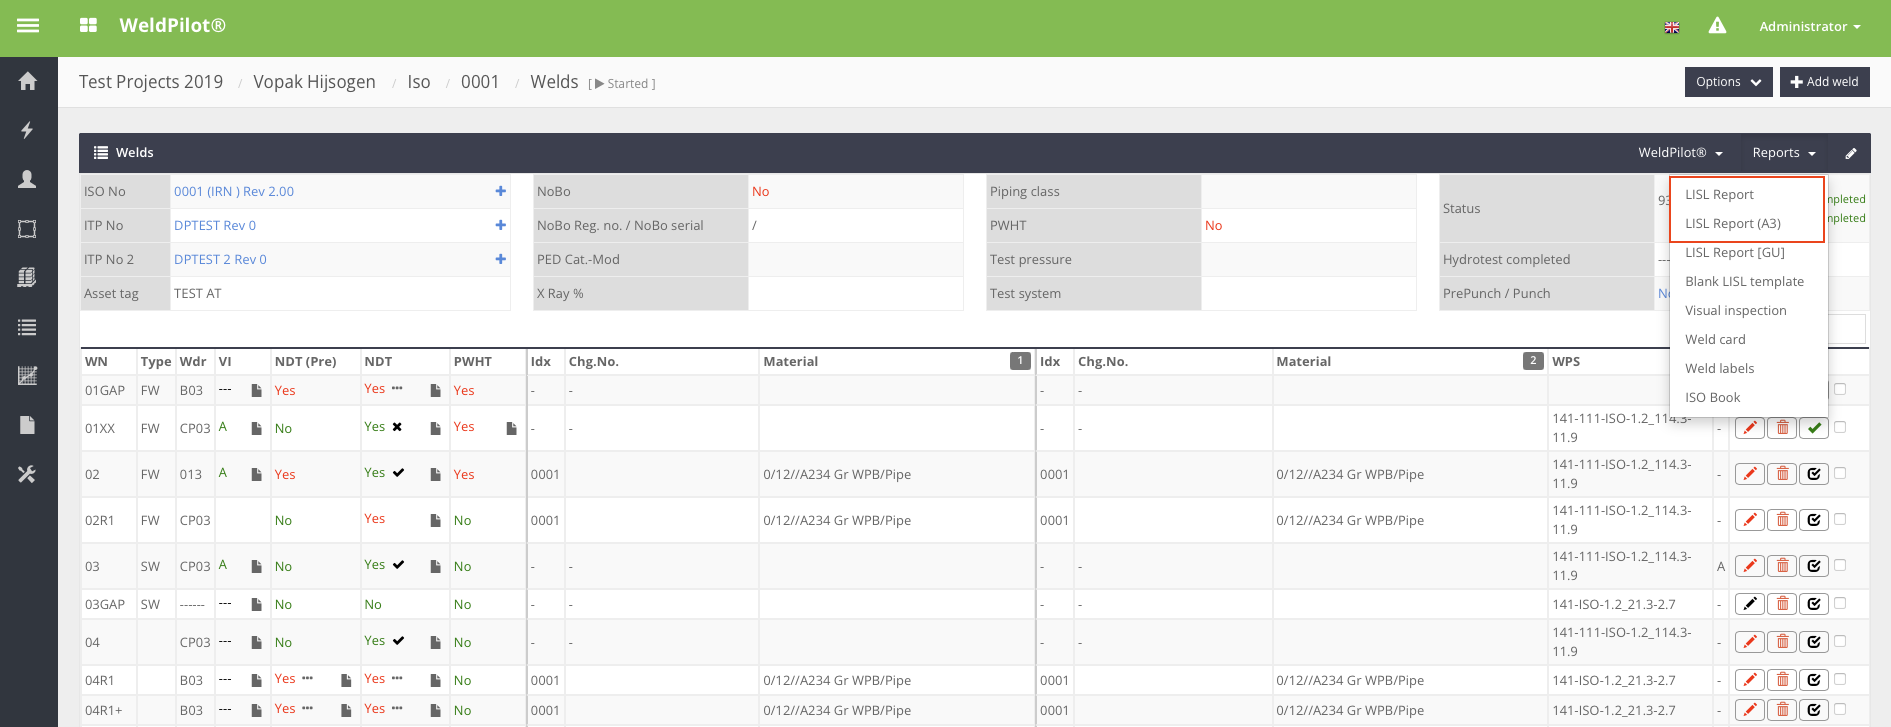
Task: Click the warning triangle icon in header
Action: click(1717, 26)
